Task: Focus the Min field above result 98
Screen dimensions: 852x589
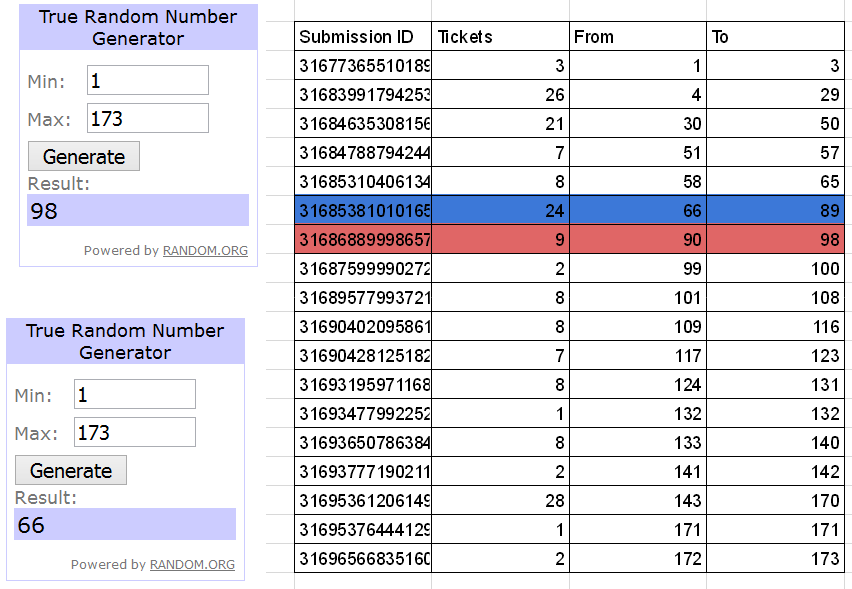Action: pos(148,81)
